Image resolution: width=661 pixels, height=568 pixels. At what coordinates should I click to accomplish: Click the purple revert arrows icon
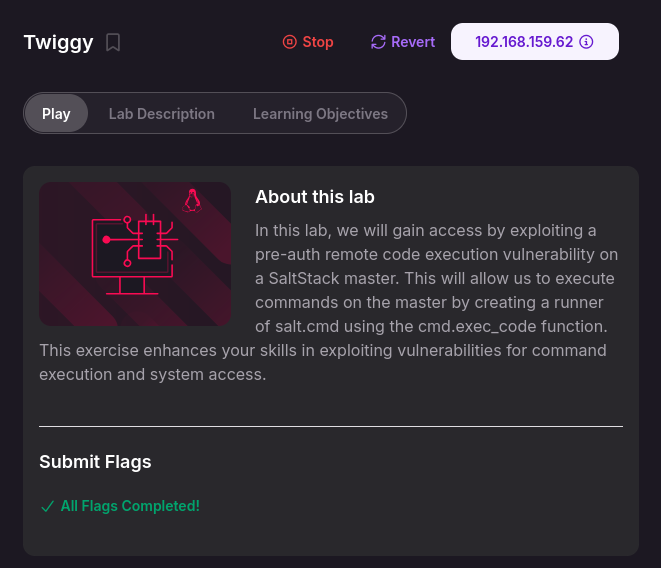tap(378, 42)
